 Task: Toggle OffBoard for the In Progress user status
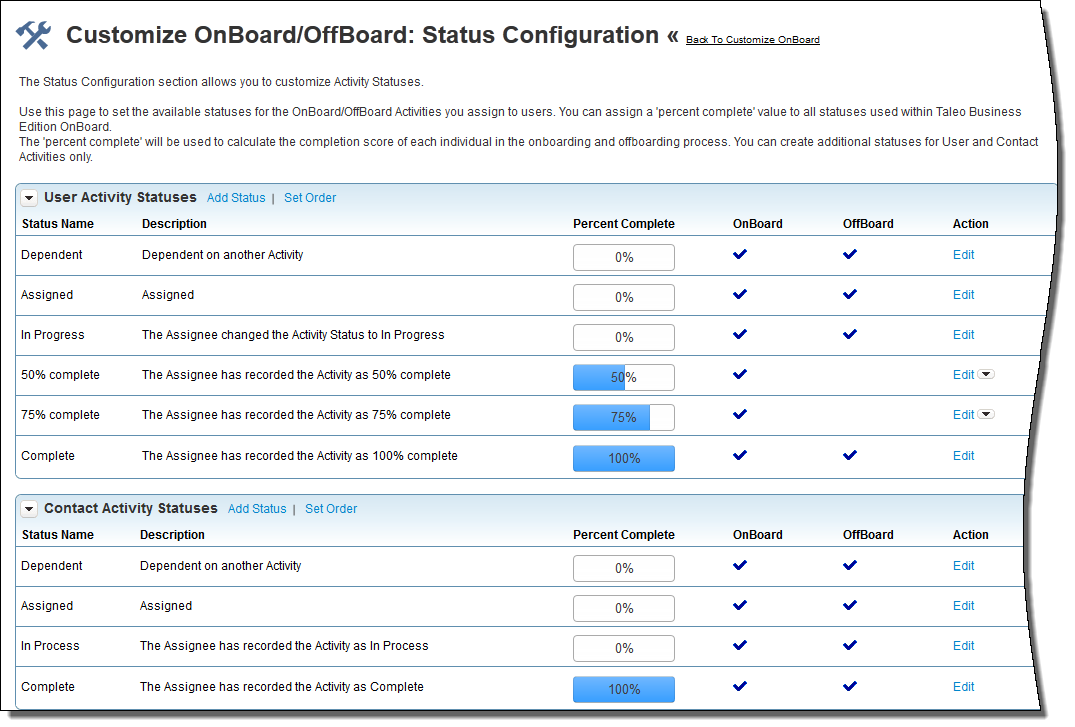[x=850, y=334]
